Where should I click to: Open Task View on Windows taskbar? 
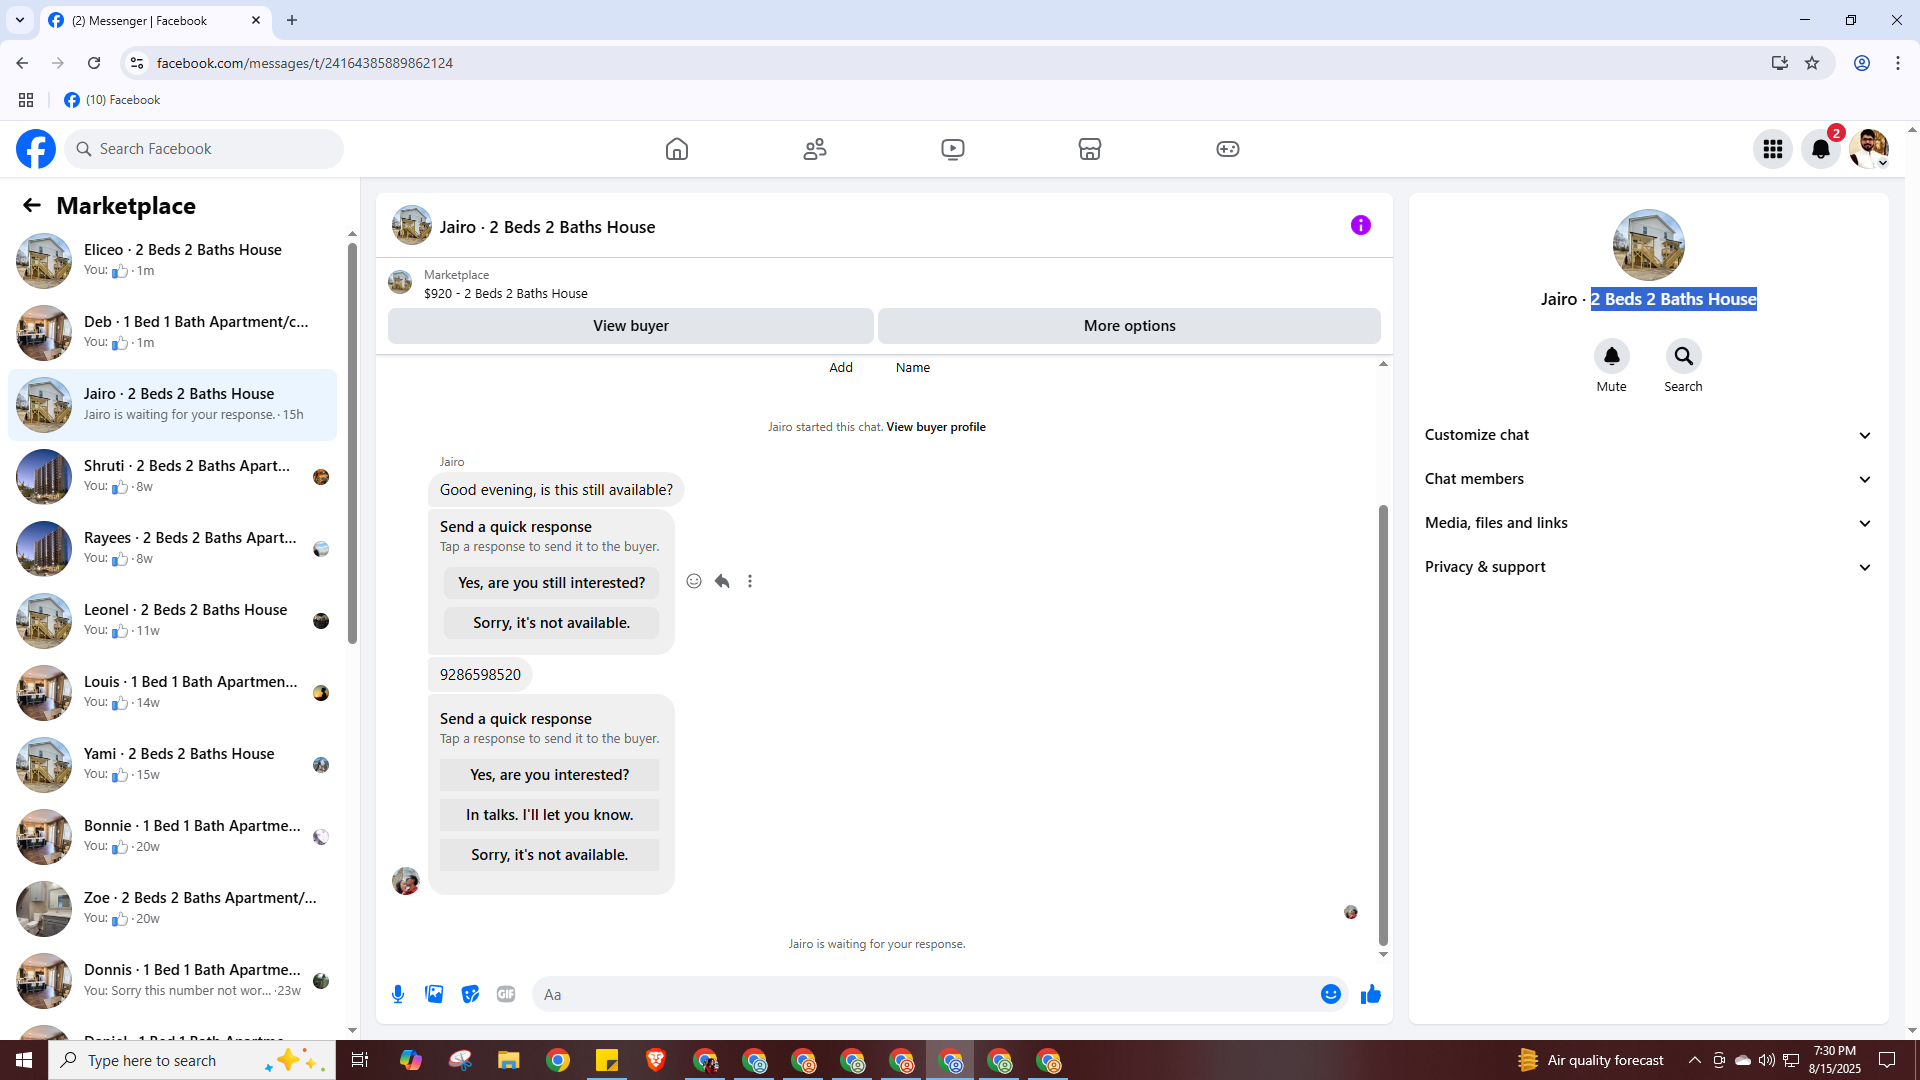pyautogui.click(x=360, y=1060)
